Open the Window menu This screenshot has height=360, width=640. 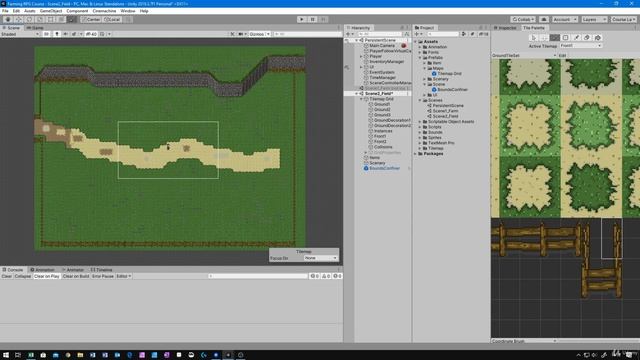click(128, 11)
